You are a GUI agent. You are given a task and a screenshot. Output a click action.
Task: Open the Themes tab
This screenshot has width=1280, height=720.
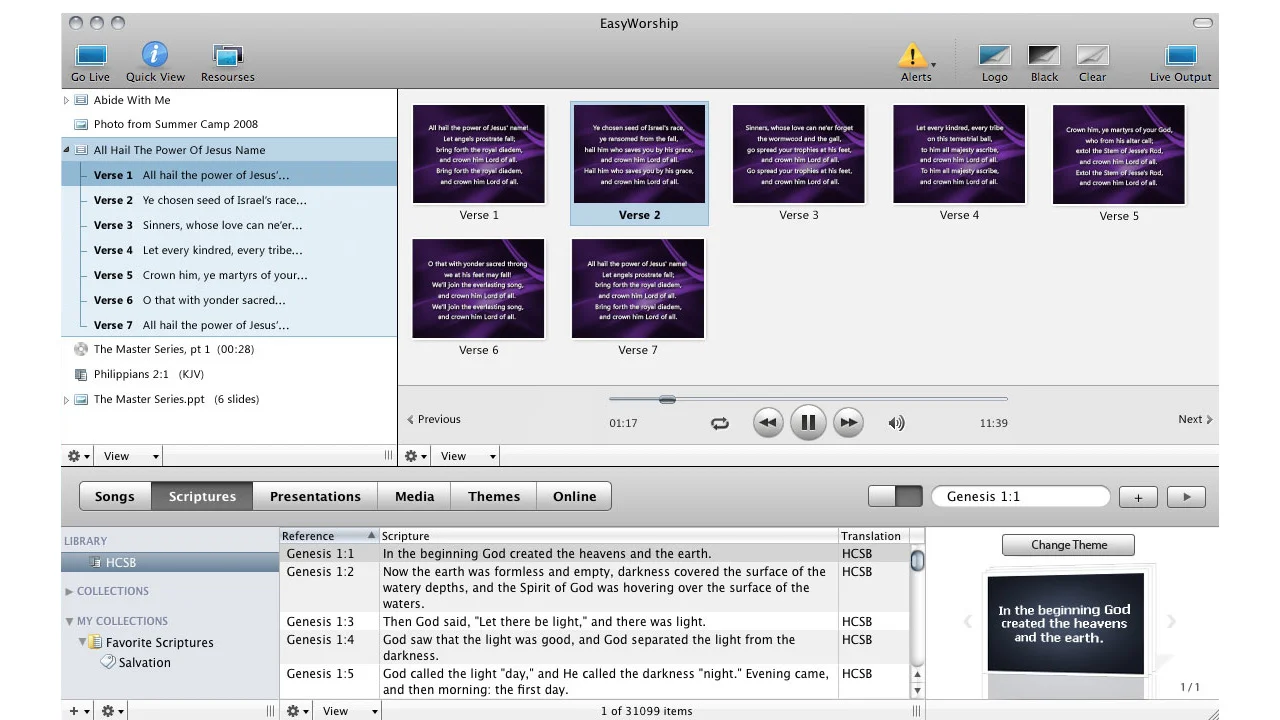point(494,496)
